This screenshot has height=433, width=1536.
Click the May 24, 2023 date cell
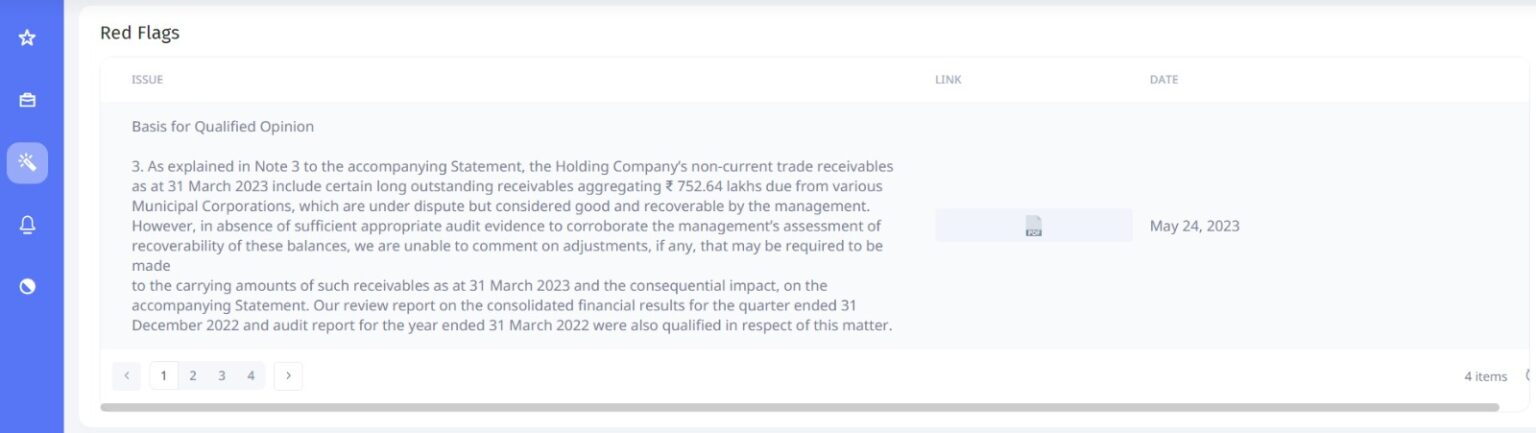click(1194, 226)
